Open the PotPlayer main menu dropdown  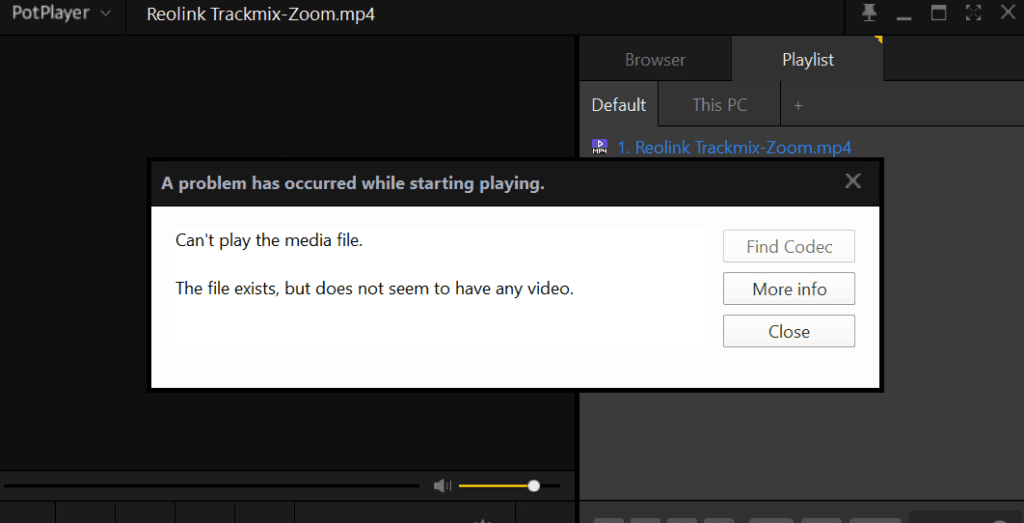click(60, 16)
